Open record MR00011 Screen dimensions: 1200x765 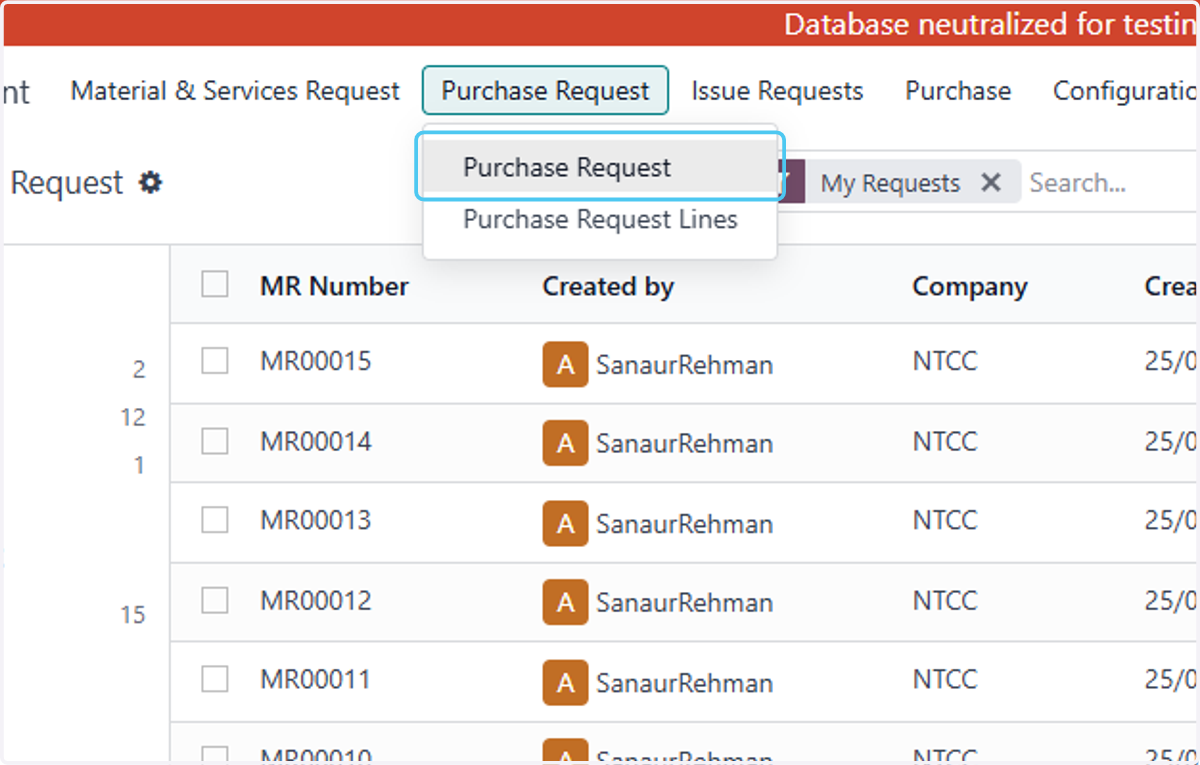pos(316,679)
